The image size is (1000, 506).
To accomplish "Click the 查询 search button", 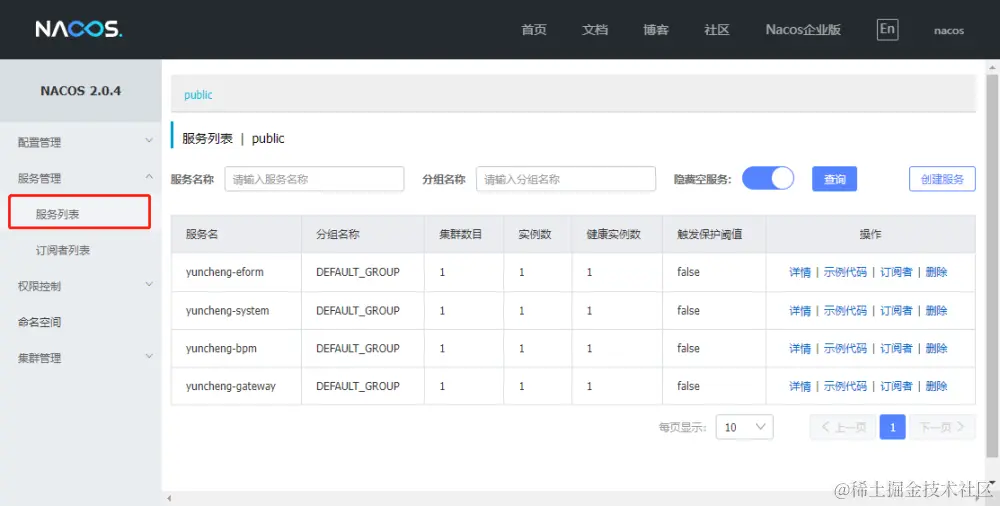I will click(x=834, y=179).
